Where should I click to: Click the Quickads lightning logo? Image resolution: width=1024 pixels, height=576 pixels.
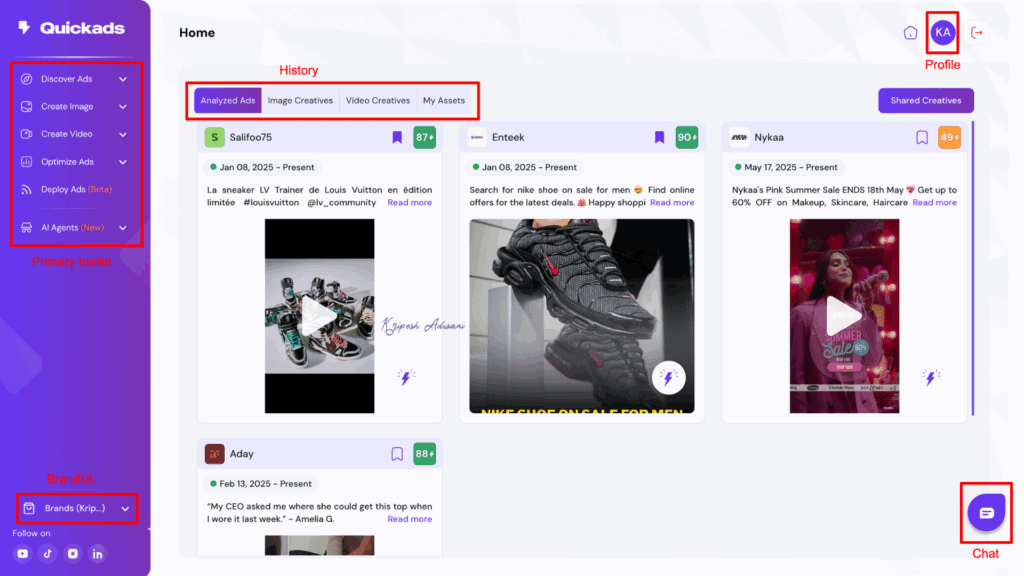(23, 27)
